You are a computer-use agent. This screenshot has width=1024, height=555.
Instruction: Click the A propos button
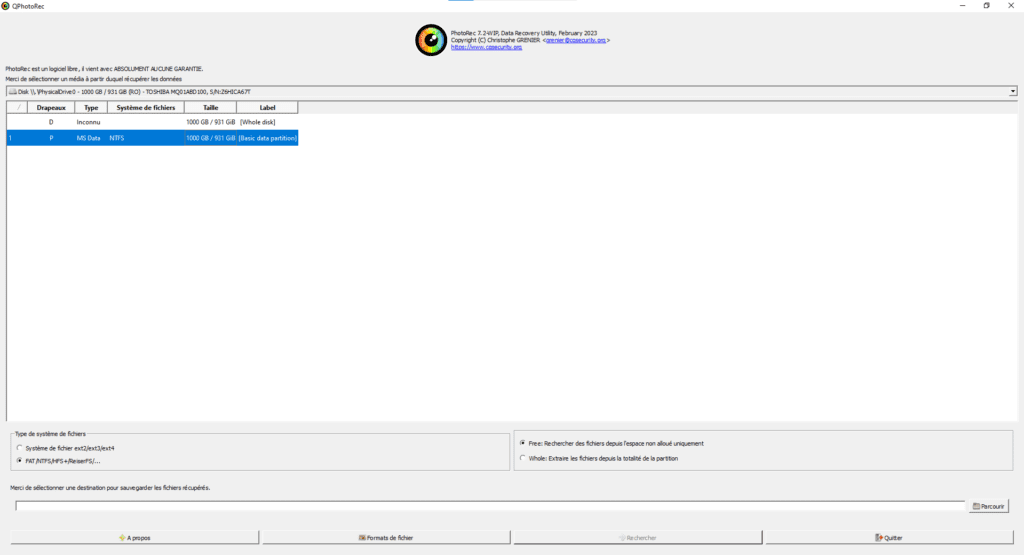[135, 537]
